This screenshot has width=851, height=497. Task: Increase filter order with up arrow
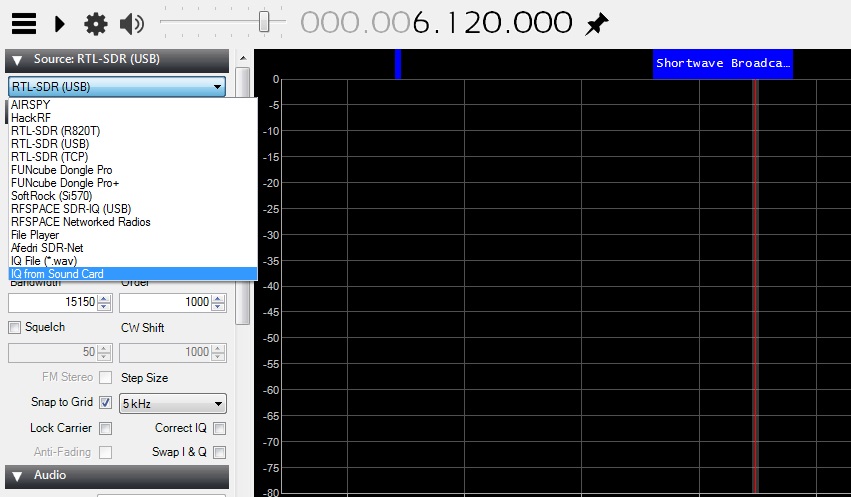tap(218, 298)
